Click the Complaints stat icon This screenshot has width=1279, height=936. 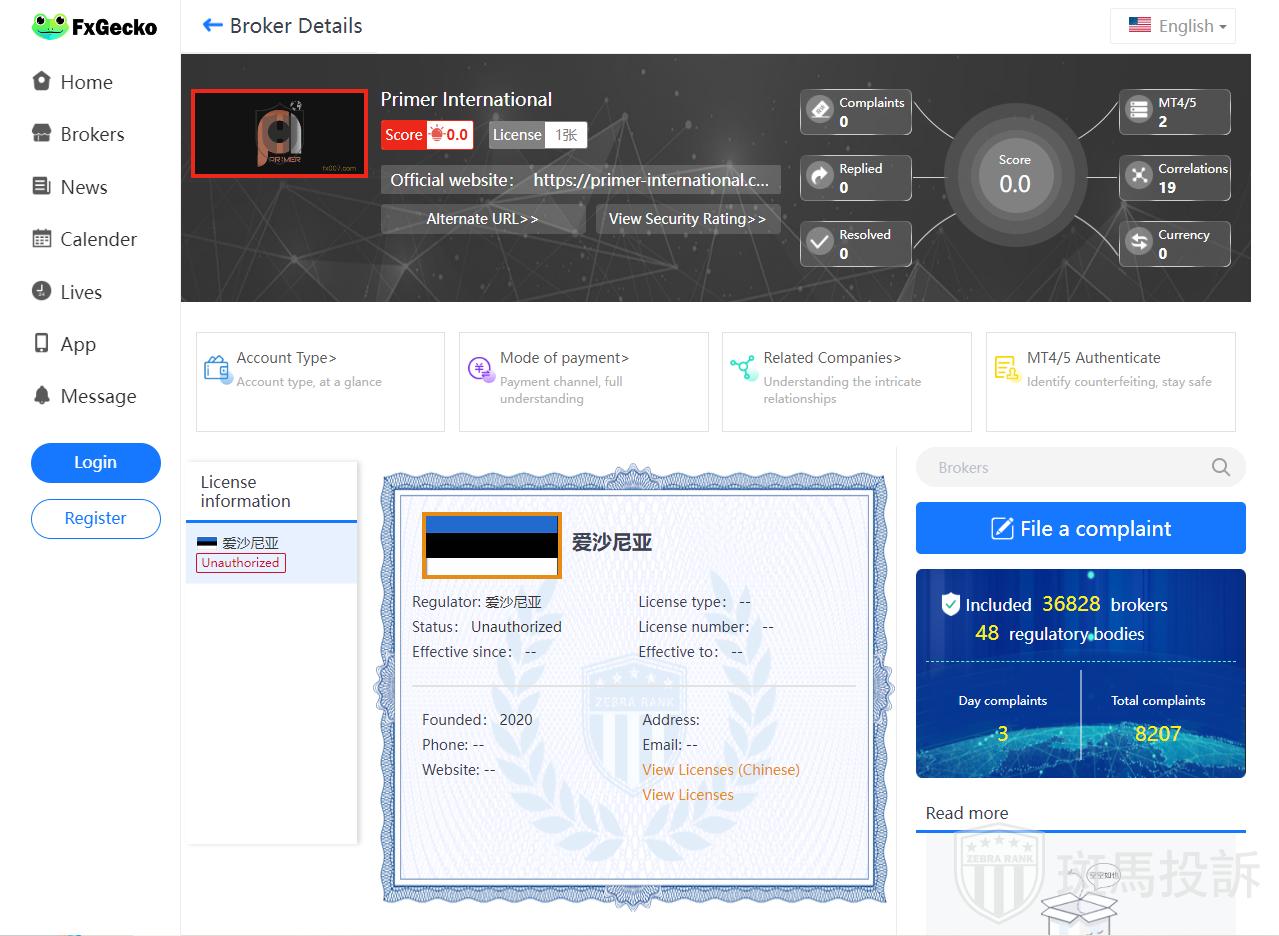click(x=820, y=109)
